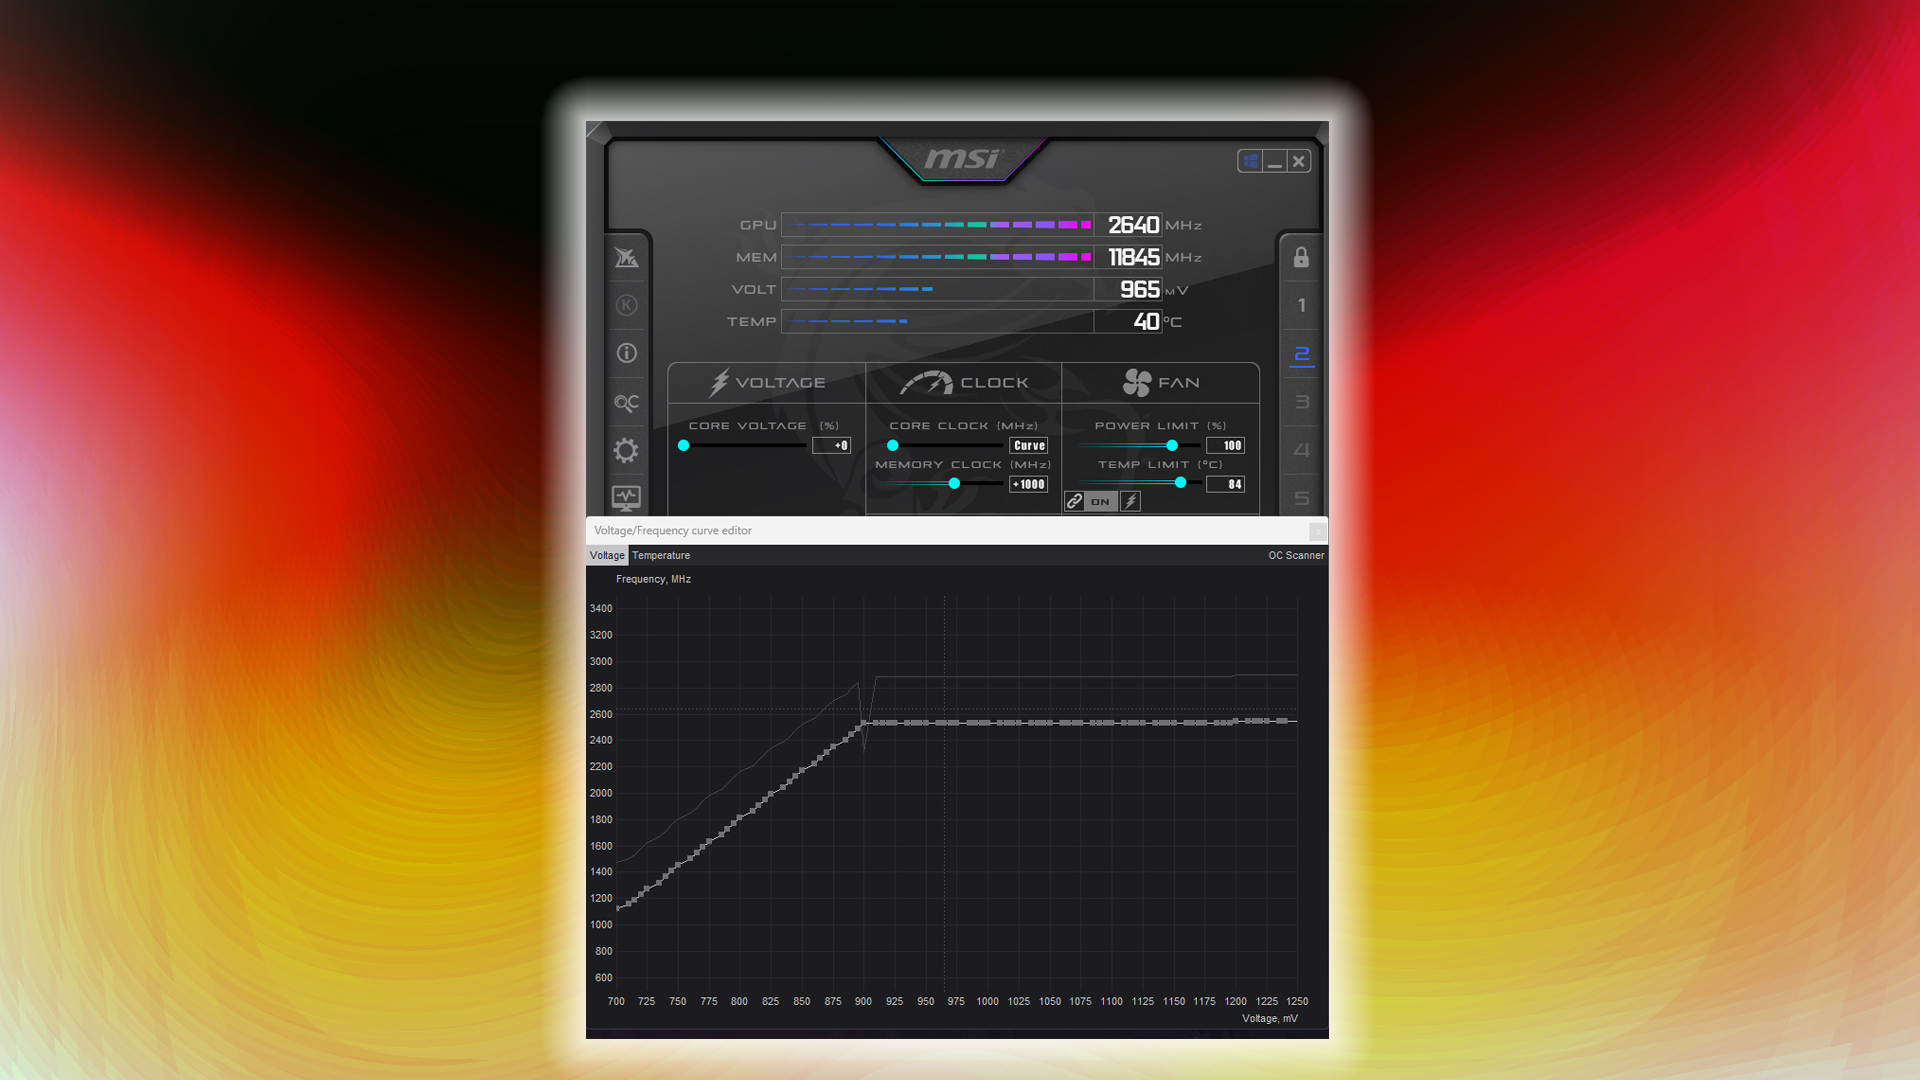Toggle the ON button under temp limit
The width and height of the screenshot is (1920, 1080).
[1100, 502]
